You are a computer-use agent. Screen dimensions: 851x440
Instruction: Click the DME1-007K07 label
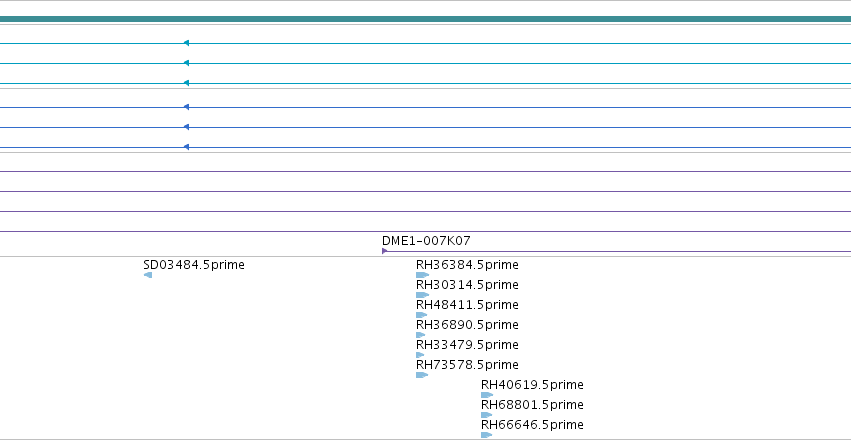[x=426, y=241]
